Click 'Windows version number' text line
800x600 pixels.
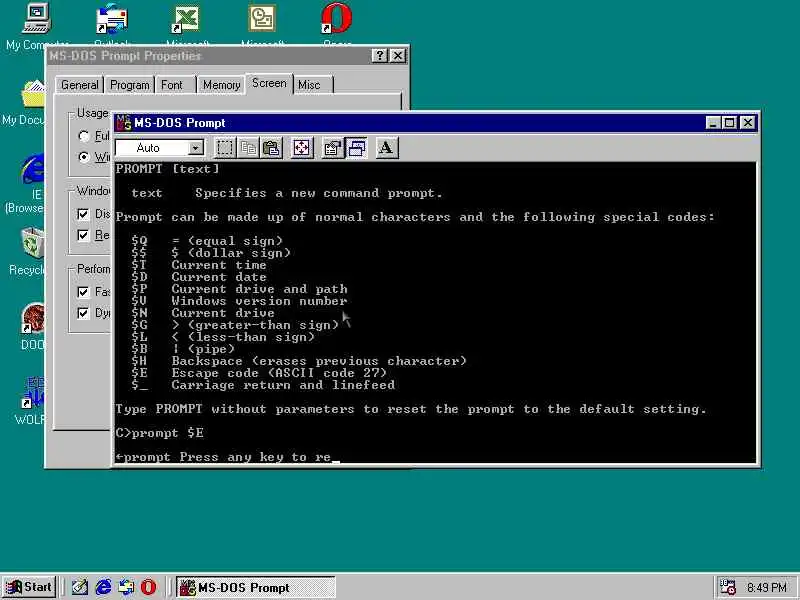[x=259, y=301]
